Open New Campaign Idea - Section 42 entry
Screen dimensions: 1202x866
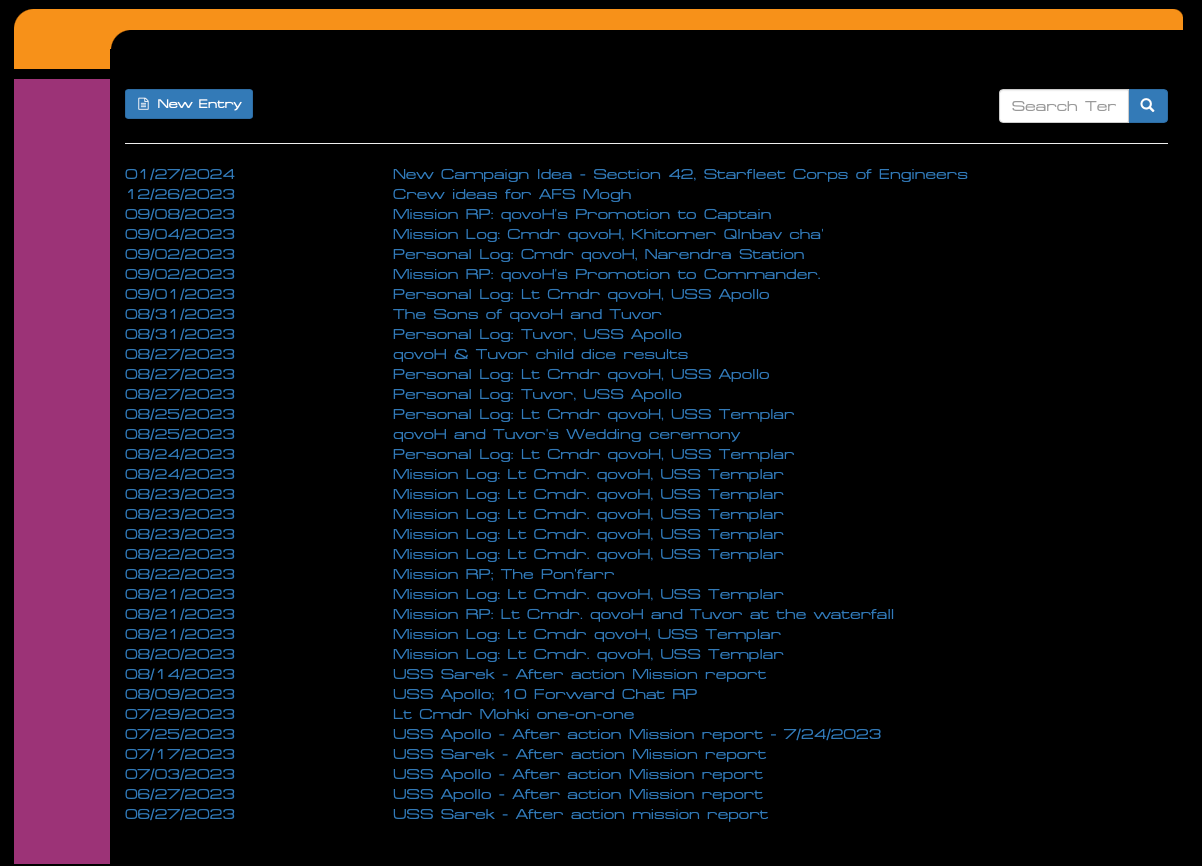[679, 174]
